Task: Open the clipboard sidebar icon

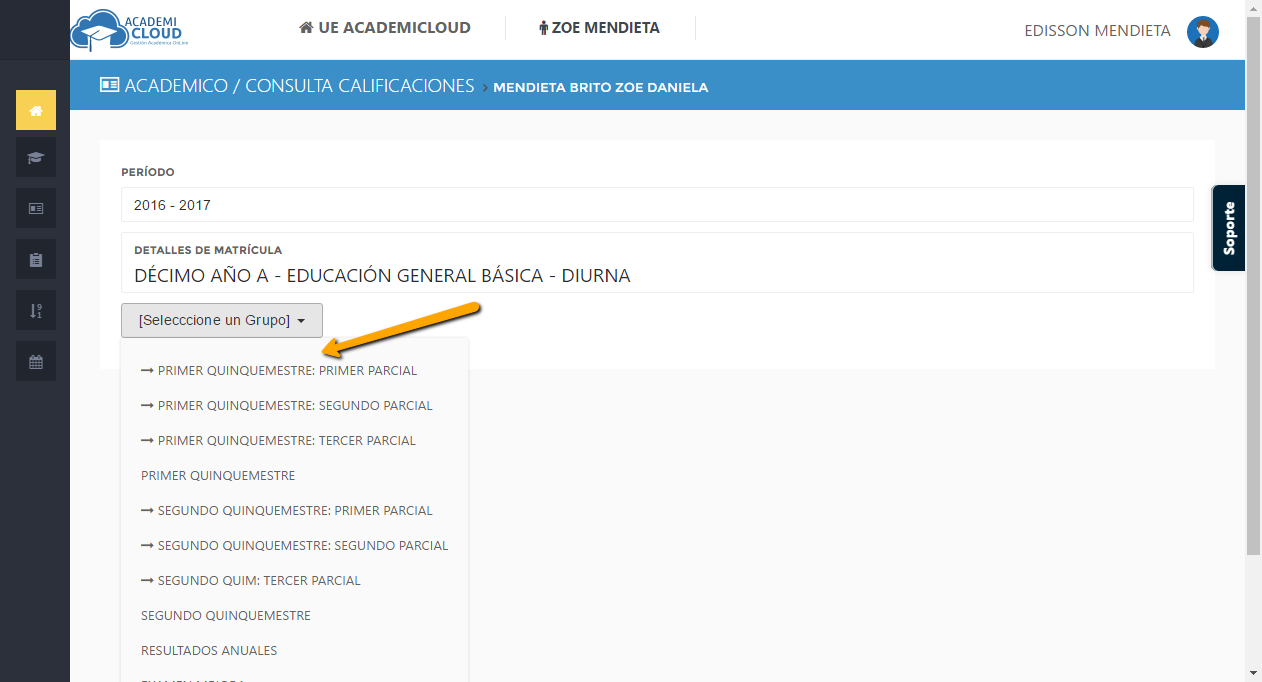Action: [x=36, y=260]
